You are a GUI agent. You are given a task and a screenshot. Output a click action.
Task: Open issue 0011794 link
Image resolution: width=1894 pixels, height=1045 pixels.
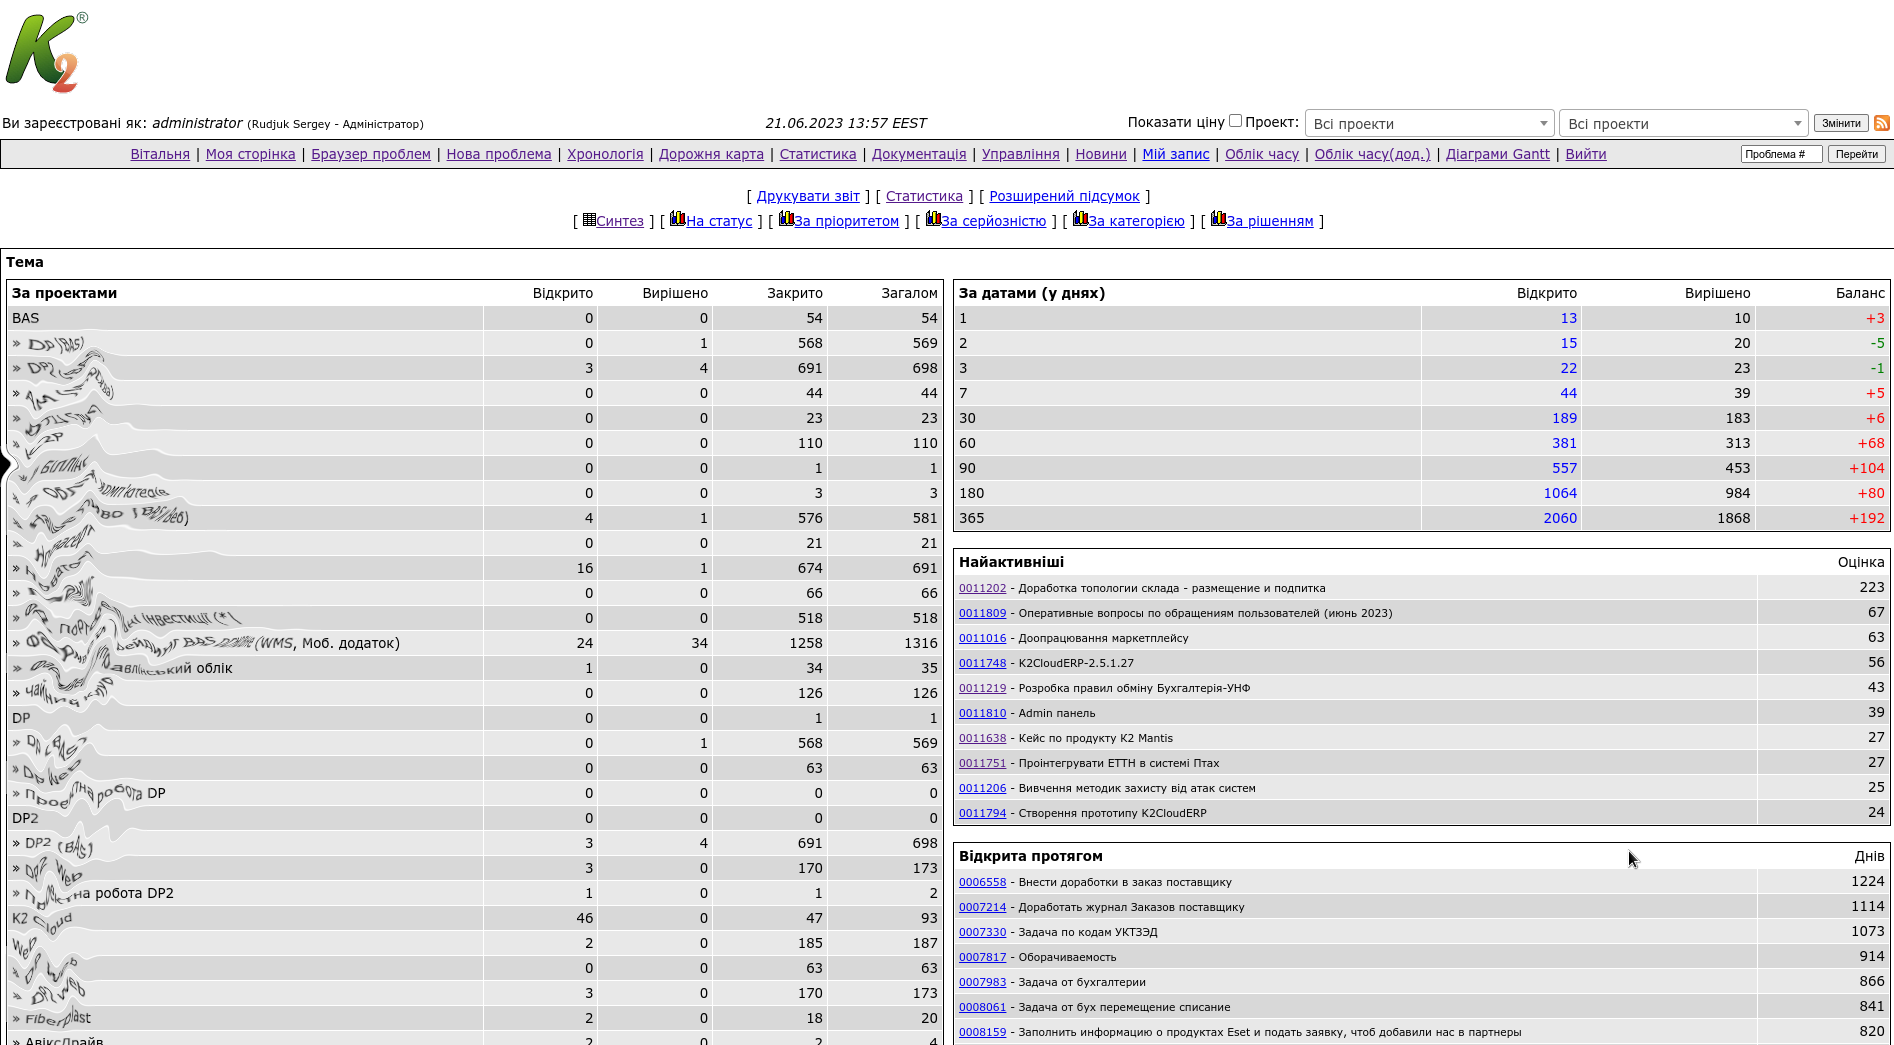[x=982, y=813]
